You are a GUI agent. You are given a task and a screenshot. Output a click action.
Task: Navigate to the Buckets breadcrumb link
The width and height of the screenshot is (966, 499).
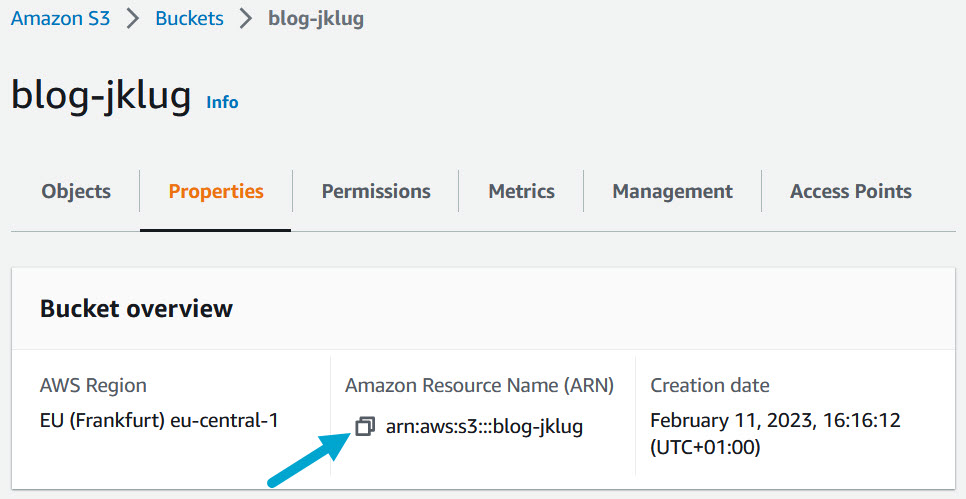(x=189, y=19)
